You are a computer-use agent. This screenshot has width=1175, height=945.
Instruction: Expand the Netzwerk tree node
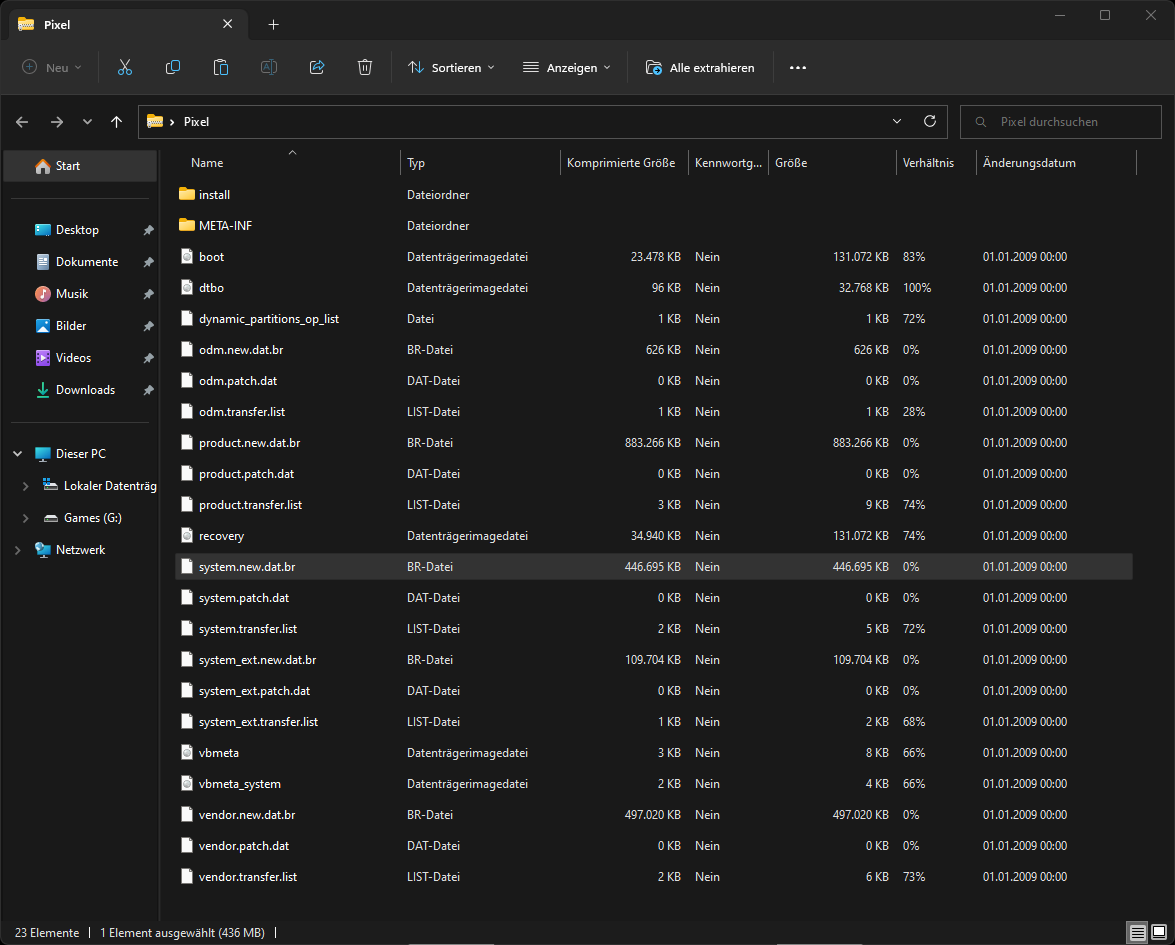[x=17, y=550]
